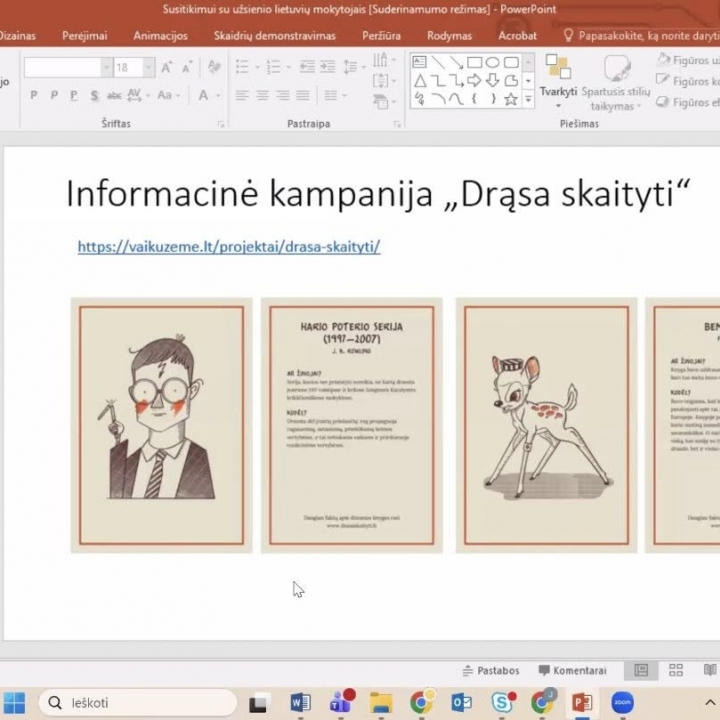Viewport: 720px width, 720px height.
Task: Click the Ieškoti taskbar search field
Action: point(138,702)
